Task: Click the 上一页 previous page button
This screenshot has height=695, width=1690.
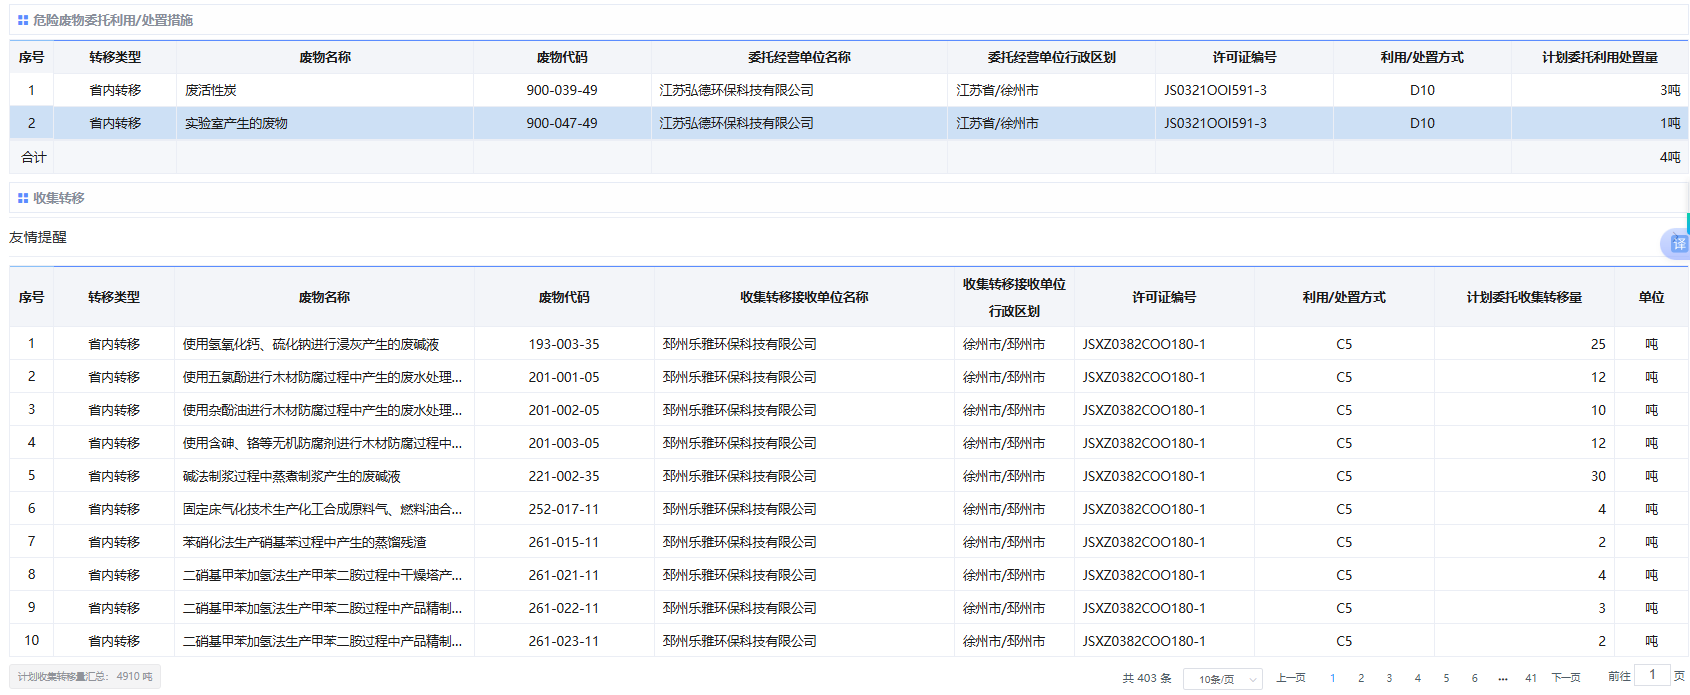Action: pyautogui.click(x=1290, y=678)
